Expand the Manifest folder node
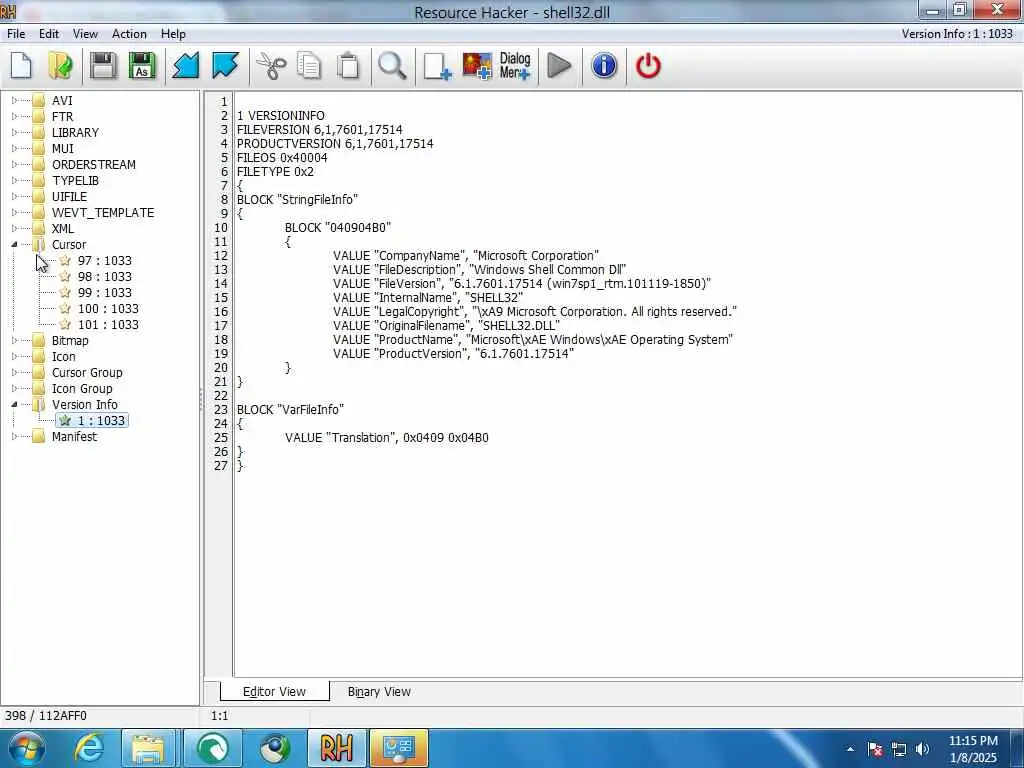1024x768 pixels. tap(14, 437)
